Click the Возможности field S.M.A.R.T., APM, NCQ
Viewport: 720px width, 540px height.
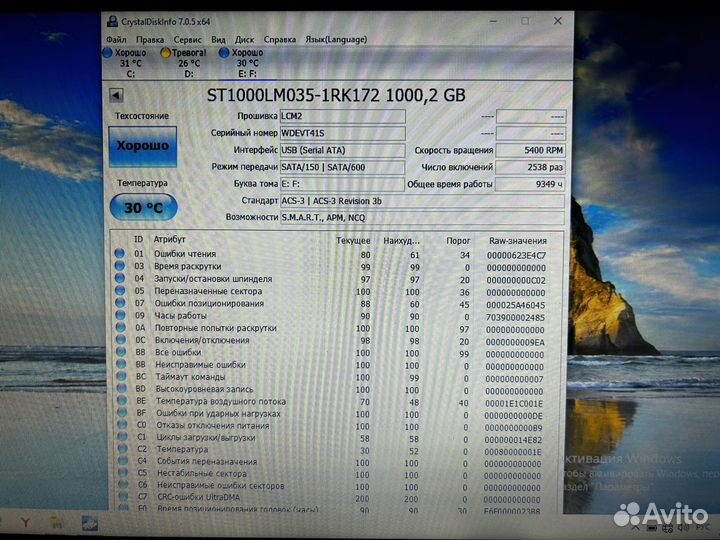point(422,218)
